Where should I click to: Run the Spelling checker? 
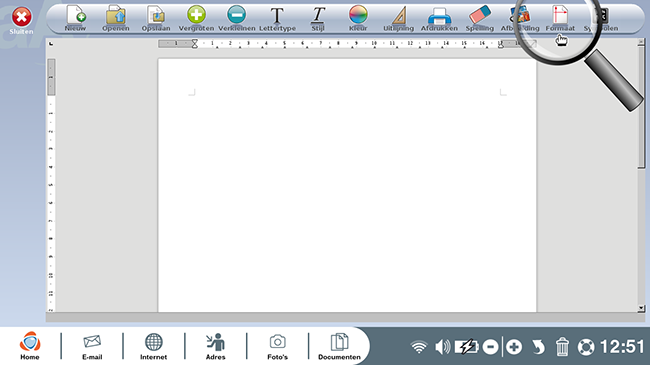coord(480,19)
